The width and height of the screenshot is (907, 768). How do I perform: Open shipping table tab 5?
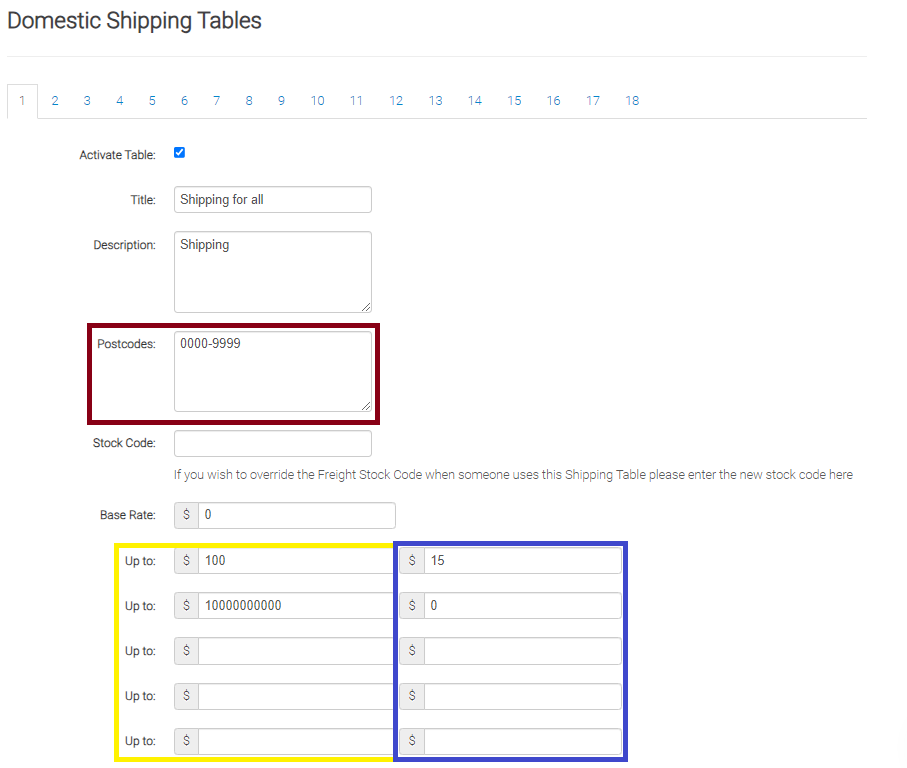tap(152, 101)
